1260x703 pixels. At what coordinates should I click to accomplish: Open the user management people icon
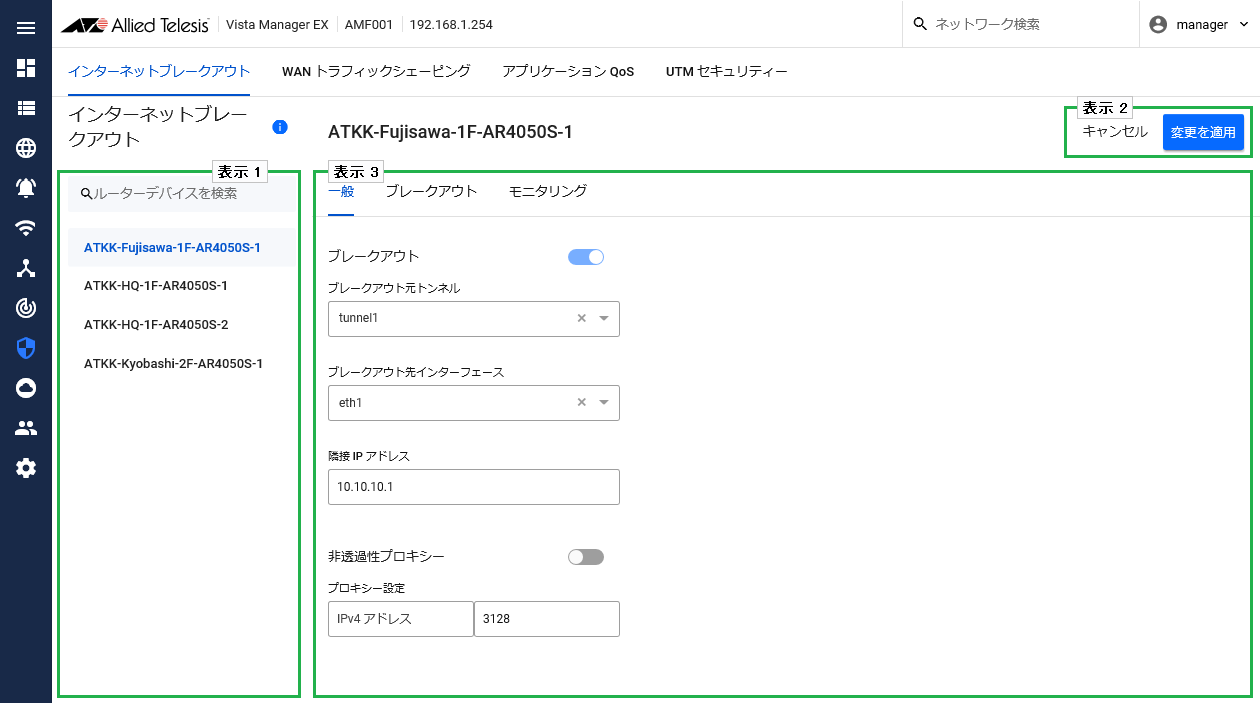[x=26, y=428]
